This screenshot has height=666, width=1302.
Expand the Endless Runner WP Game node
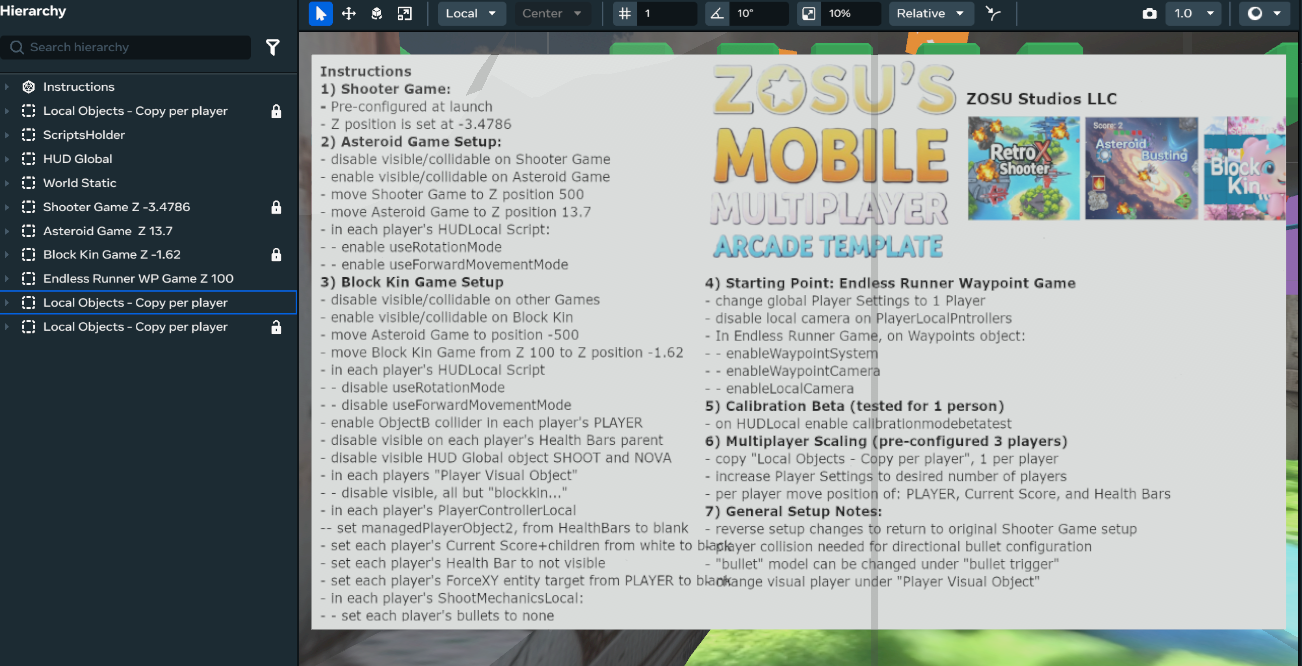click(x=7, y=279)
